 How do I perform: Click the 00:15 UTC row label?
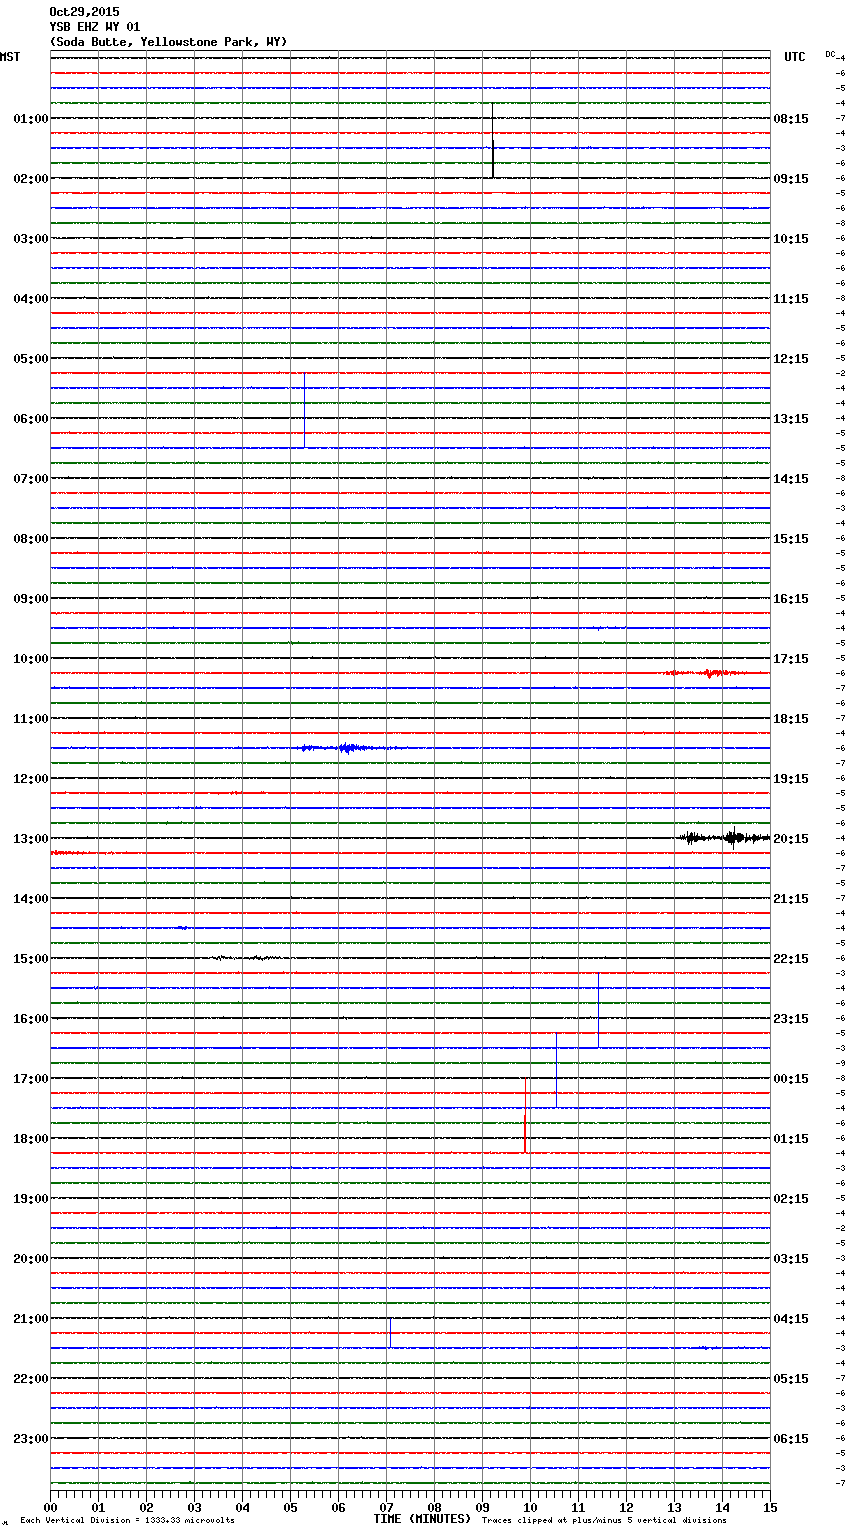[791, 1079]
